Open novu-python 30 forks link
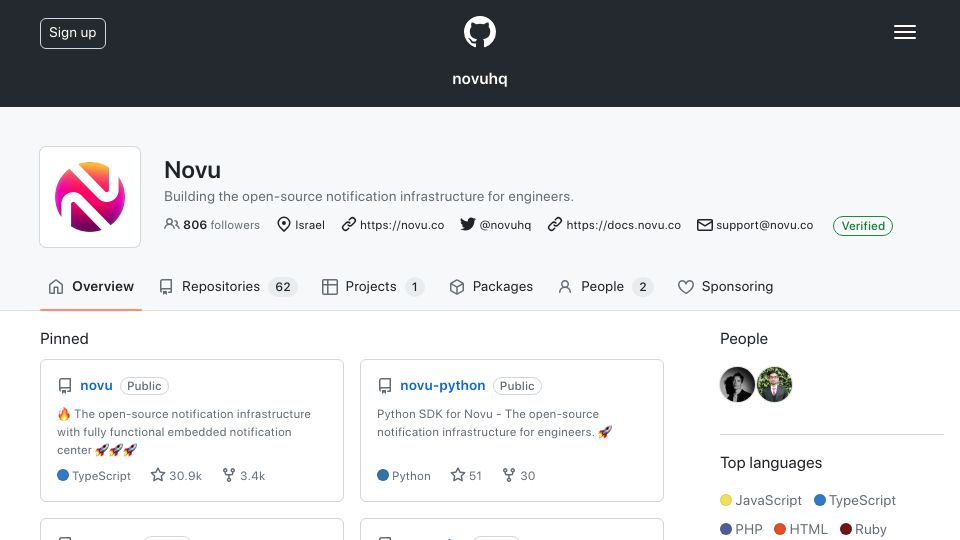 519,475
